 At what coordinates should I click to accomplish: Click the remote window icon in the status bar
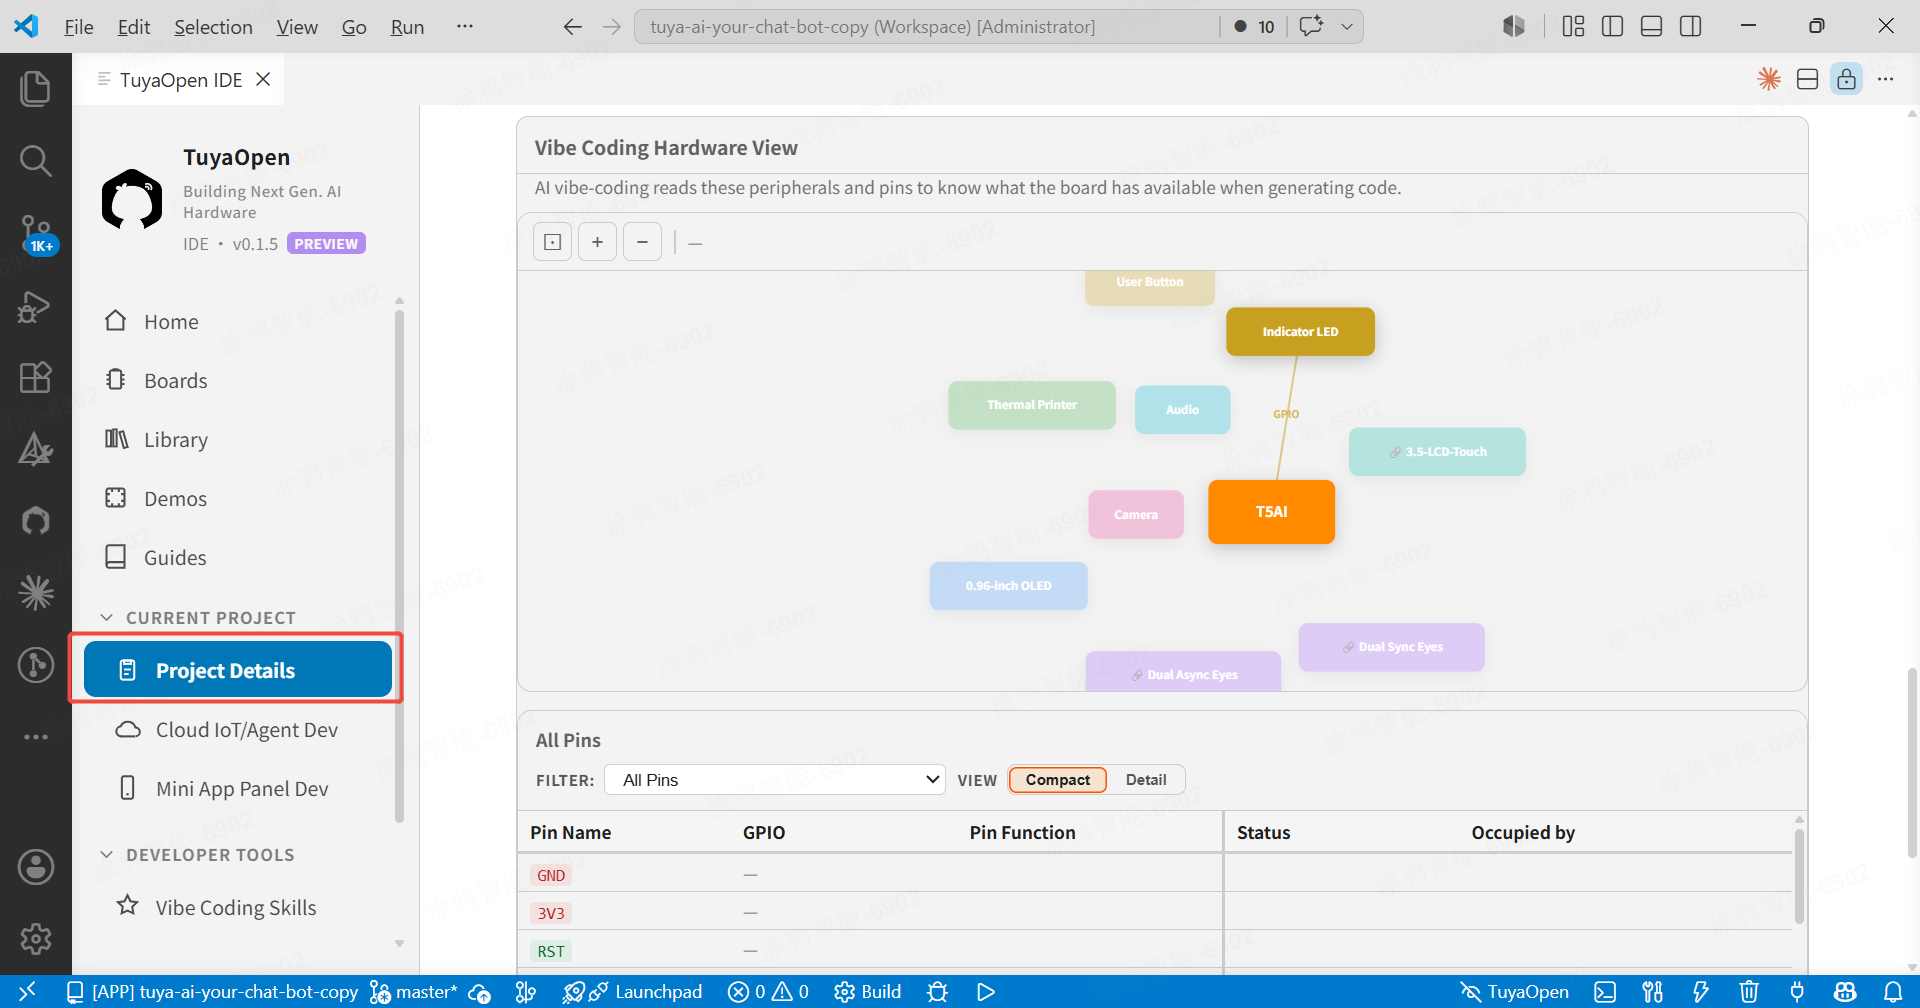click(x=27, y=991)
